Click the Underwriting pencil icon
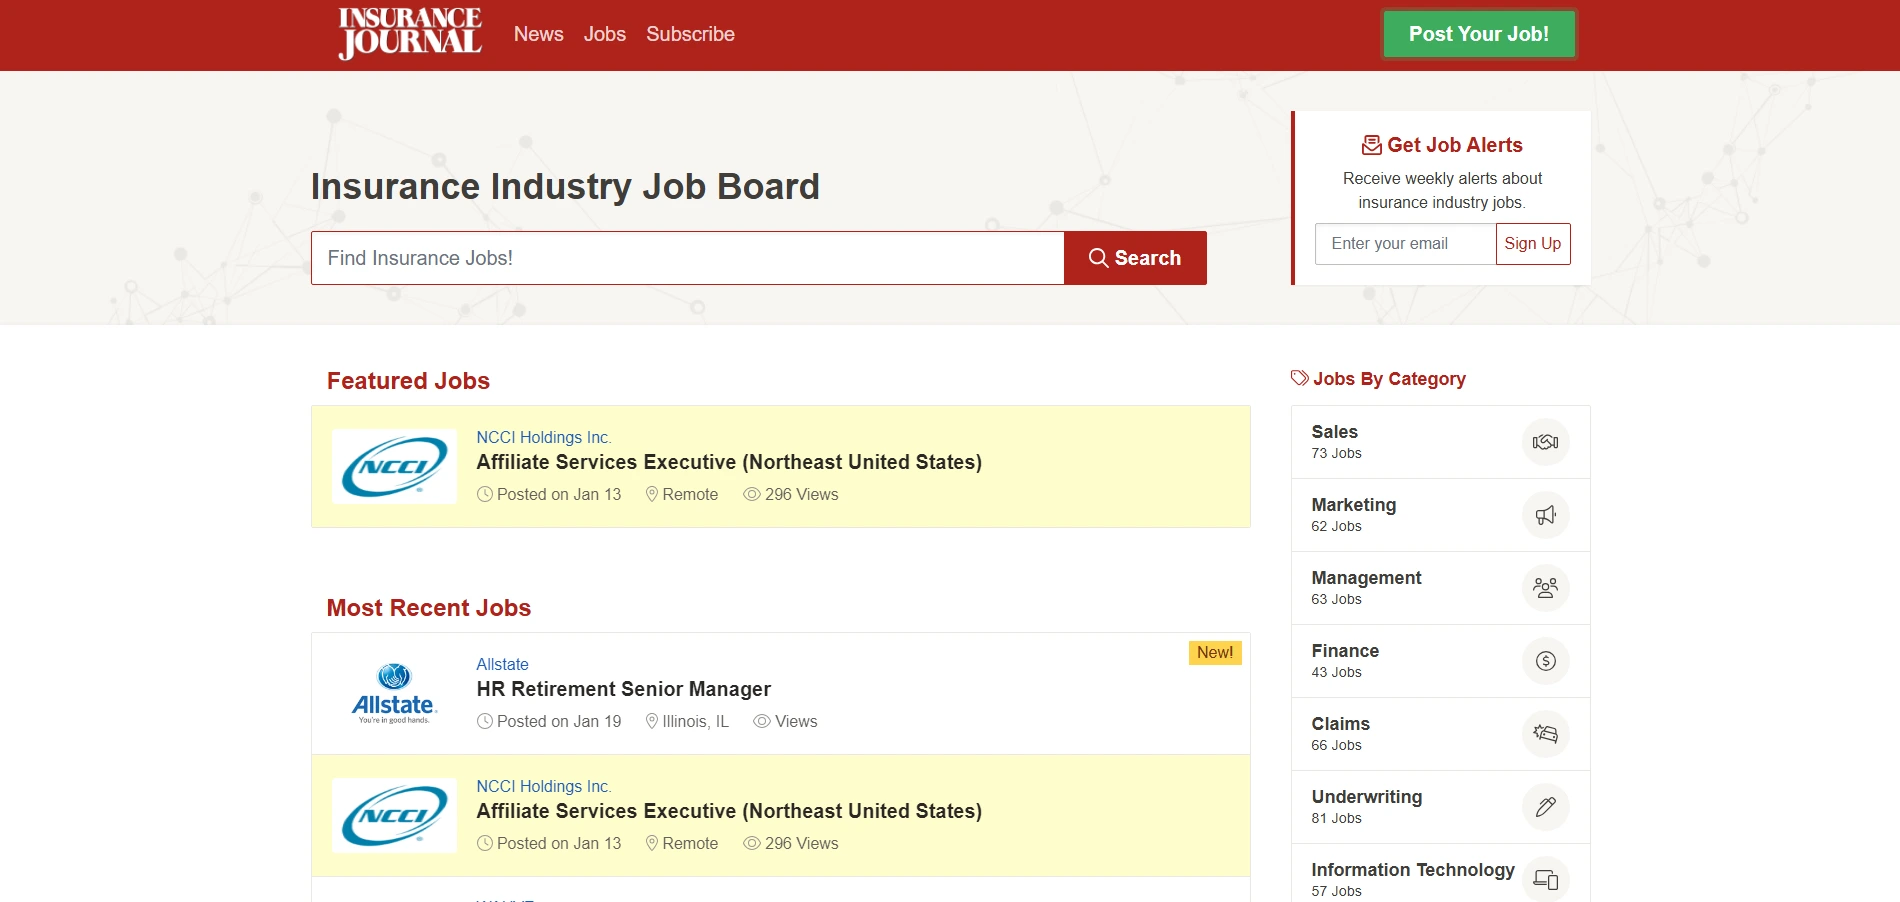 [x=1546, y=807]
